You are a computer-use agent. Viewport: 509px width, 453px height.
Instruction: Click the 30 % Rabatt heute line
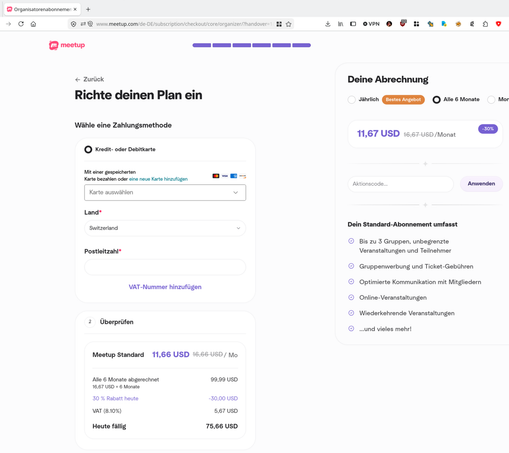click(x=165, y=398)
